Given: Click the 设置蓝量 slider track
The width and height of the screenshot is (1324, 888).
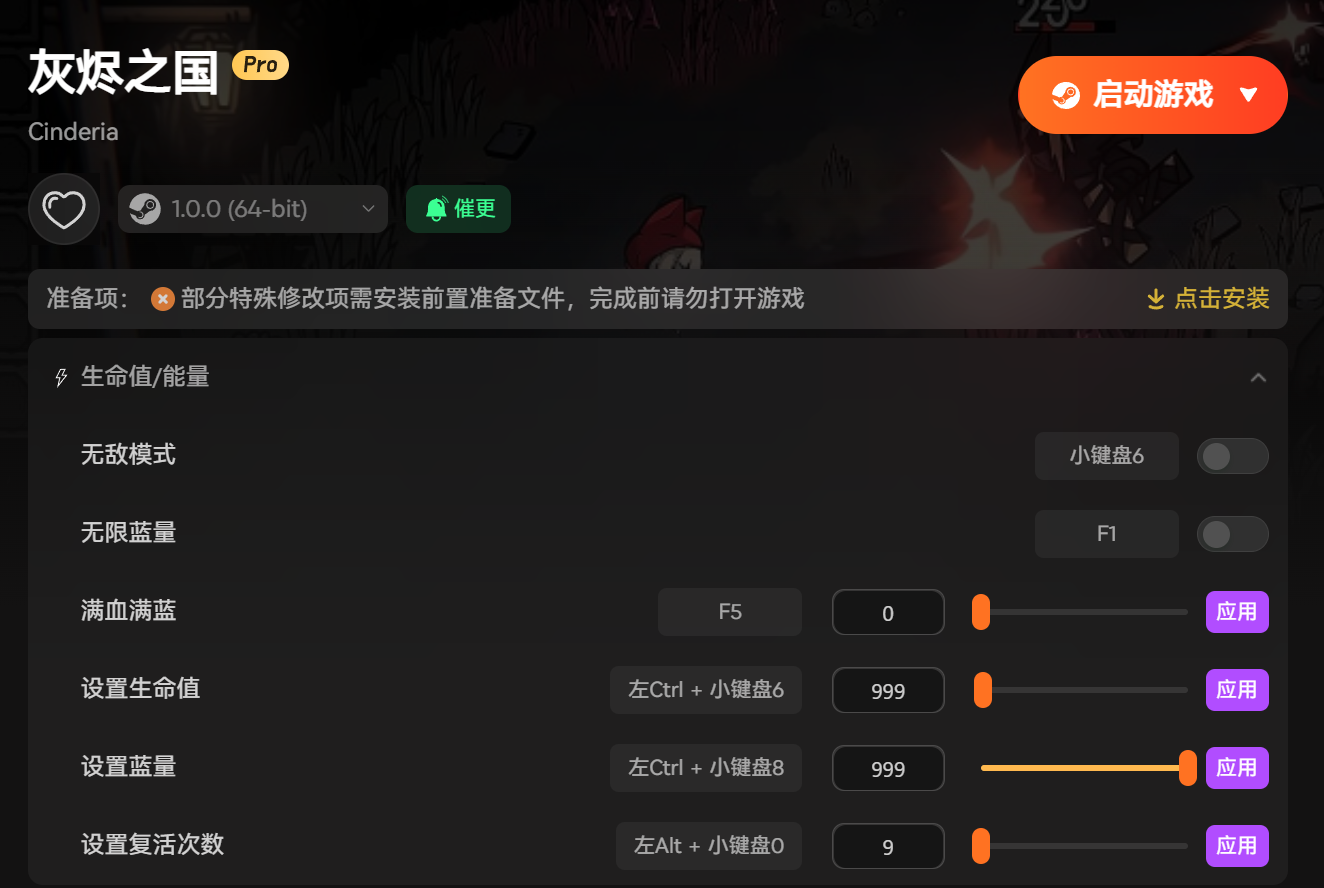Looking at the screenshot, I should coord(1084,768).
